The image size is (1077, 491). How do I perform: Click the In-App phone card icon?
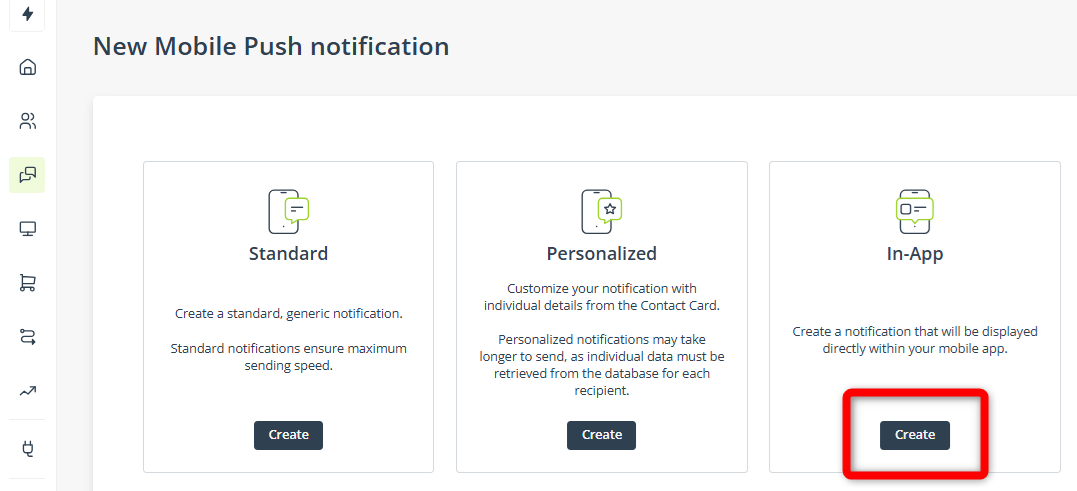[x=915, y=212]
